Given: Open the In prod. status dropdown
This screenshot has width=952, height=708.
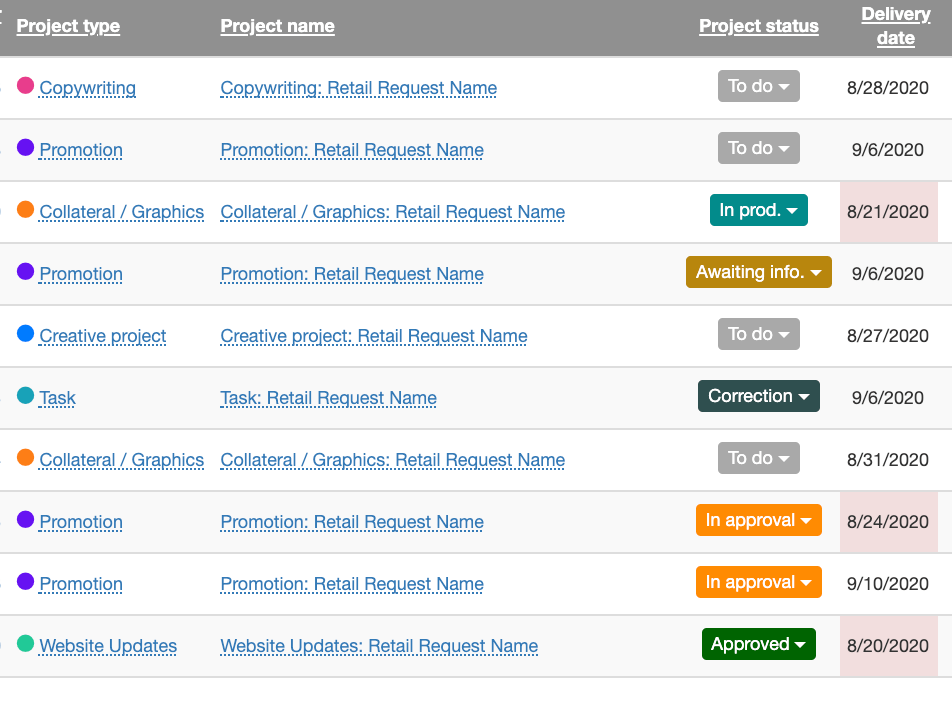Looking at the screenshot, I should [758, 210].
